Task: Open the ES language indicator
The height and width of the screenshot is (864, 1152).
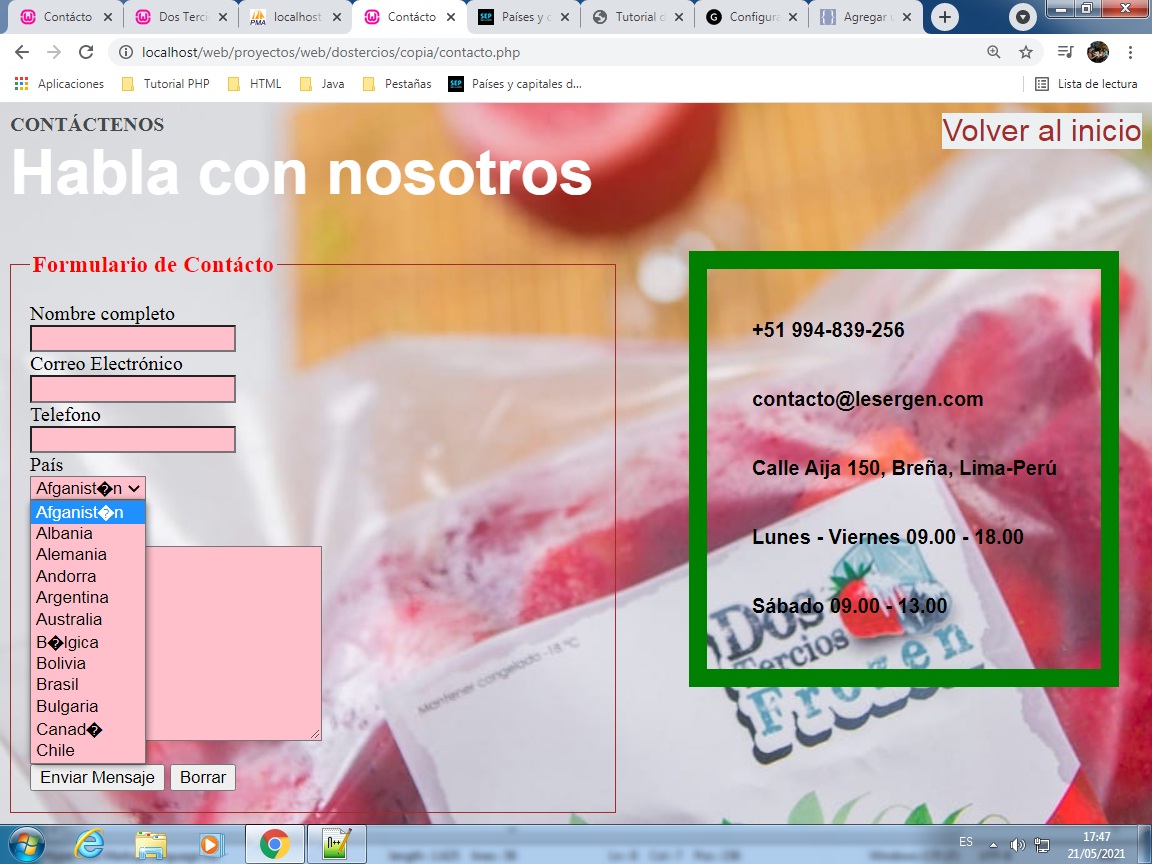Action: tap(966, 842)
